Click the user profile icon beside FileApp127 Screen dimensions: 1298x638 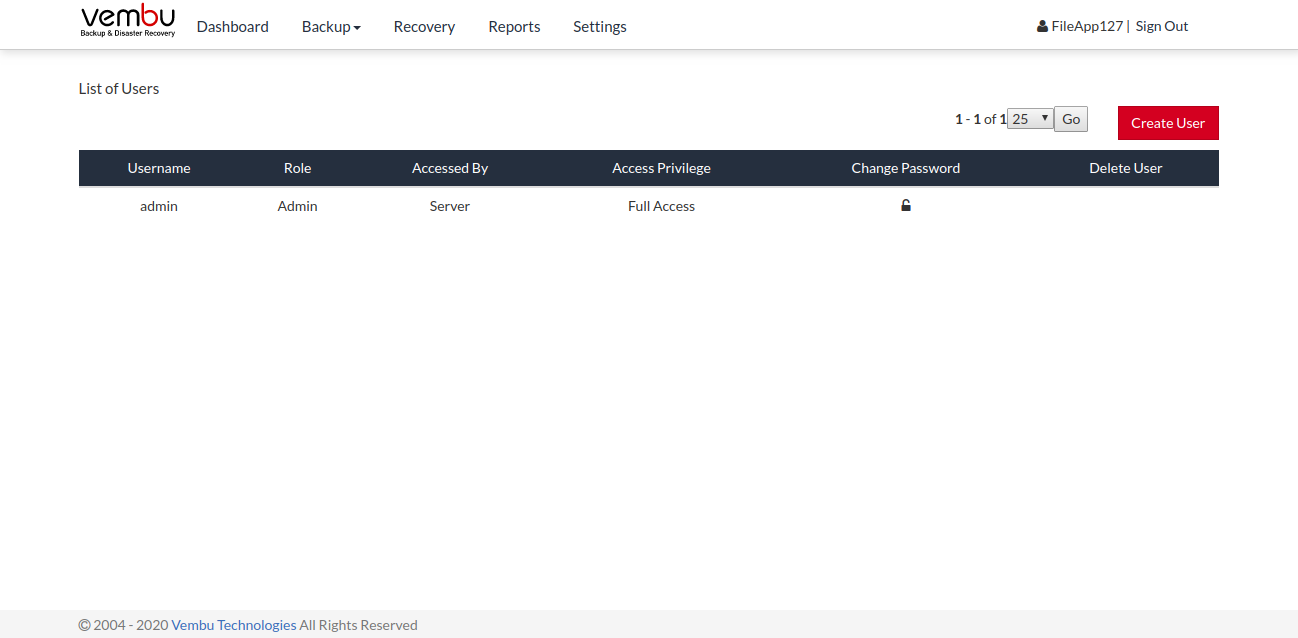[x=1042, y=26]
